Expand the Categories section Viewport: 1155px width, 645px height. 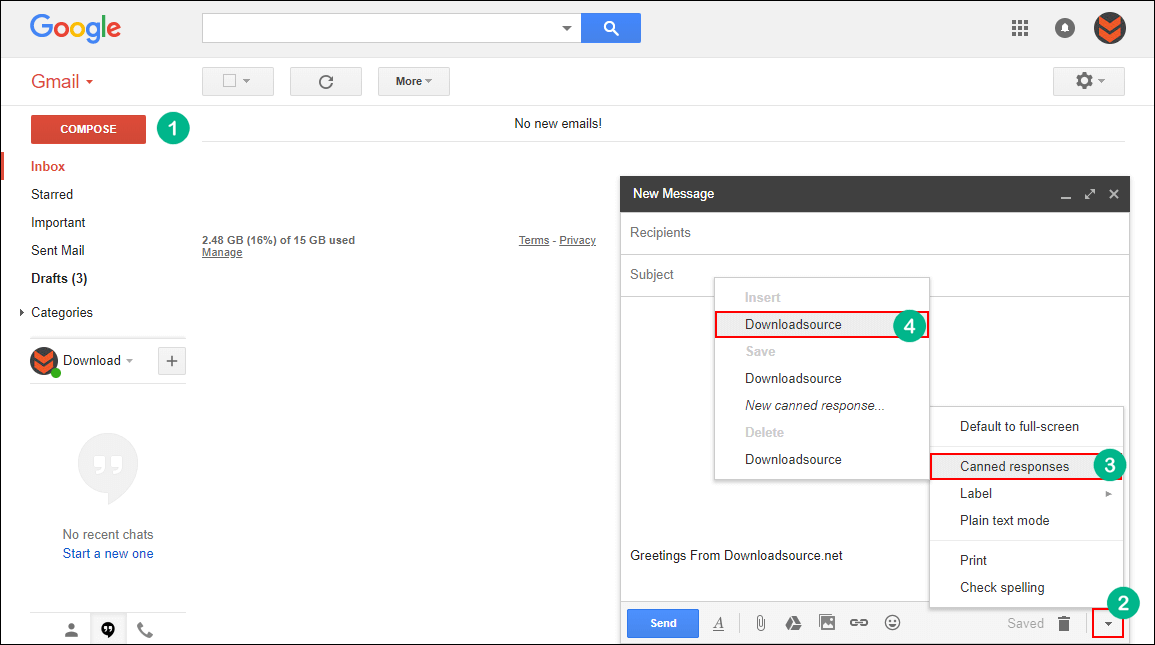(x=21, y=312)
